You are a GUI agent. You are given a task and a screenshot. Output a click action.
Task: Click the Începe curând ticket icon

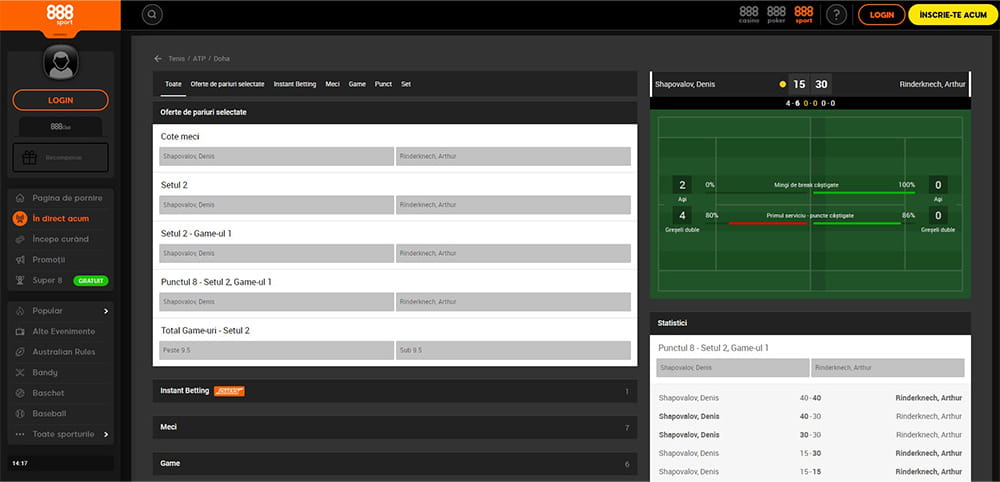(x=20, y=239)
